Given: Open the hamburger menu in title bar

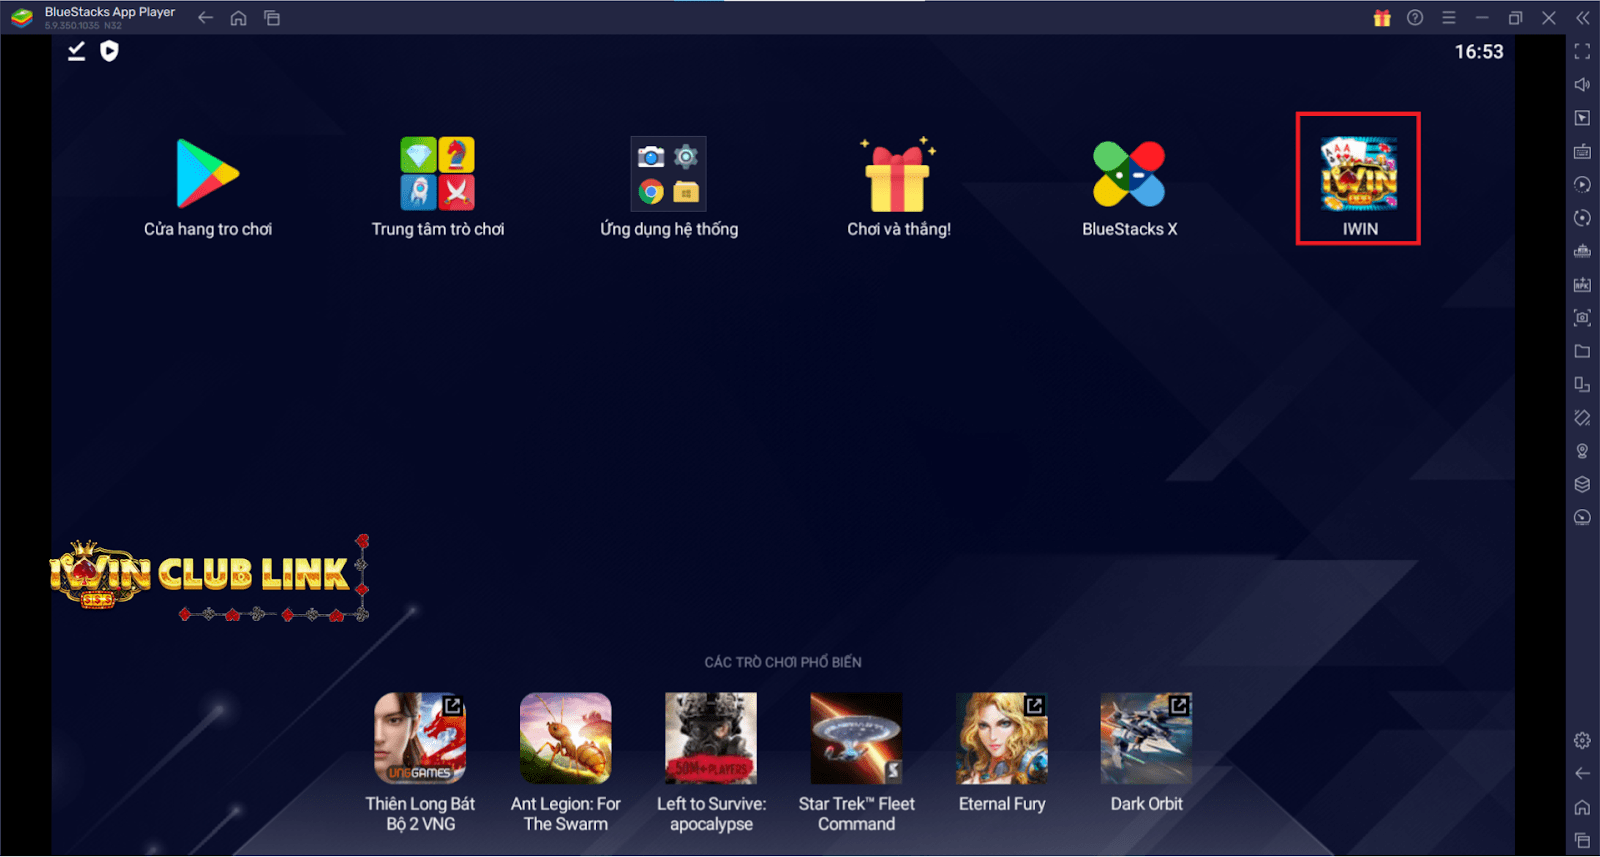Looking at the screenshot, I should tap(1448, 18).
